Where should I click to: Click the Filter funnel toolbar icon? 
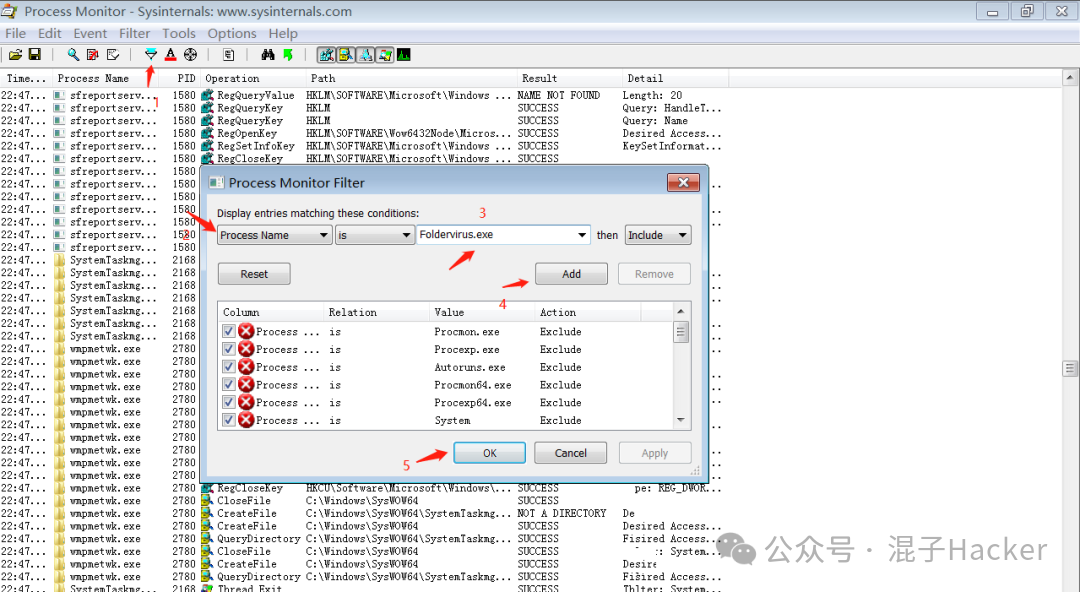tap(151, 54)
